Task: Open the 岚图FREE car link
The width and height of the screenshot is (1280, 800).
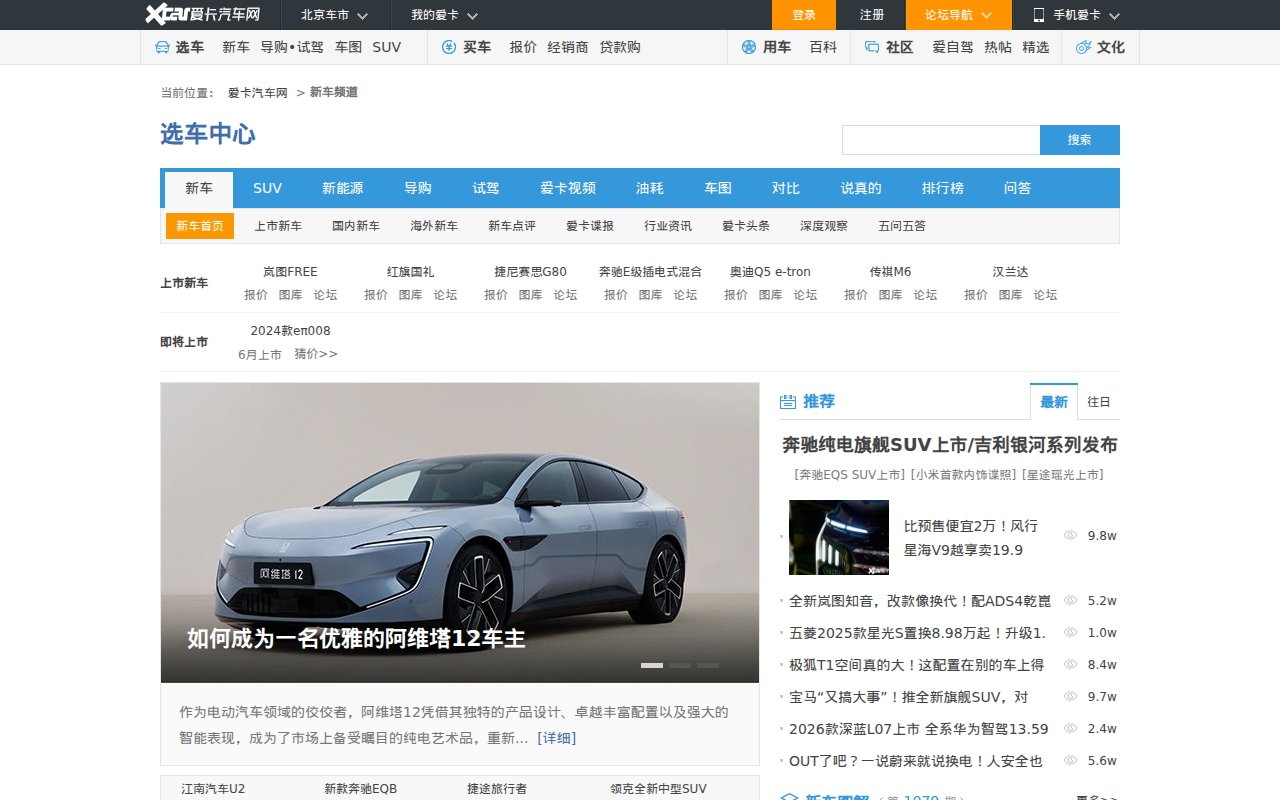Action: tap(290, 272)
